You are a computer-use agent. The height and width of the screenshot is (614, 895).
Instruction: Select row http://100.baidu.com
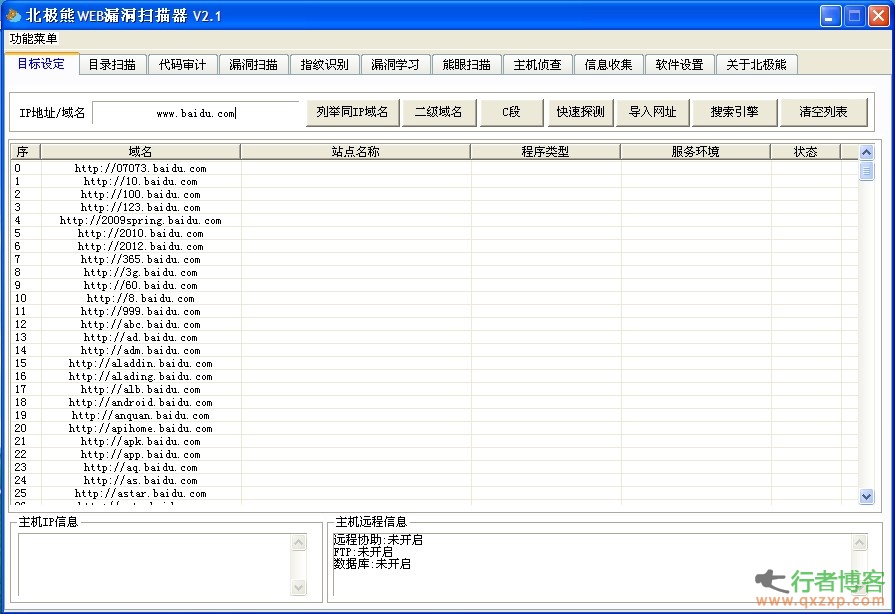(434, 195)
